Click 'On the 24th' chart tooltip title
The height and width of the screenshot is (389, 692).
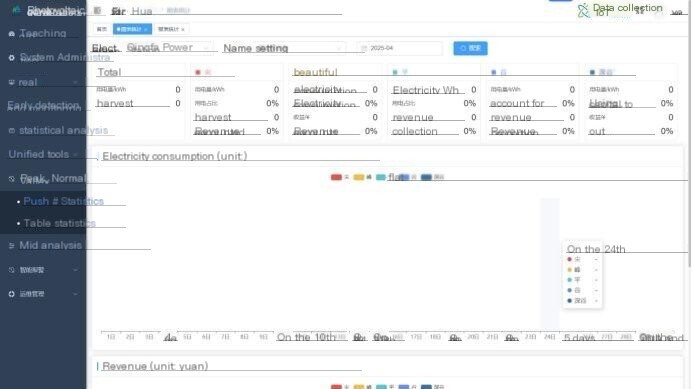click(x=596, y=249)
